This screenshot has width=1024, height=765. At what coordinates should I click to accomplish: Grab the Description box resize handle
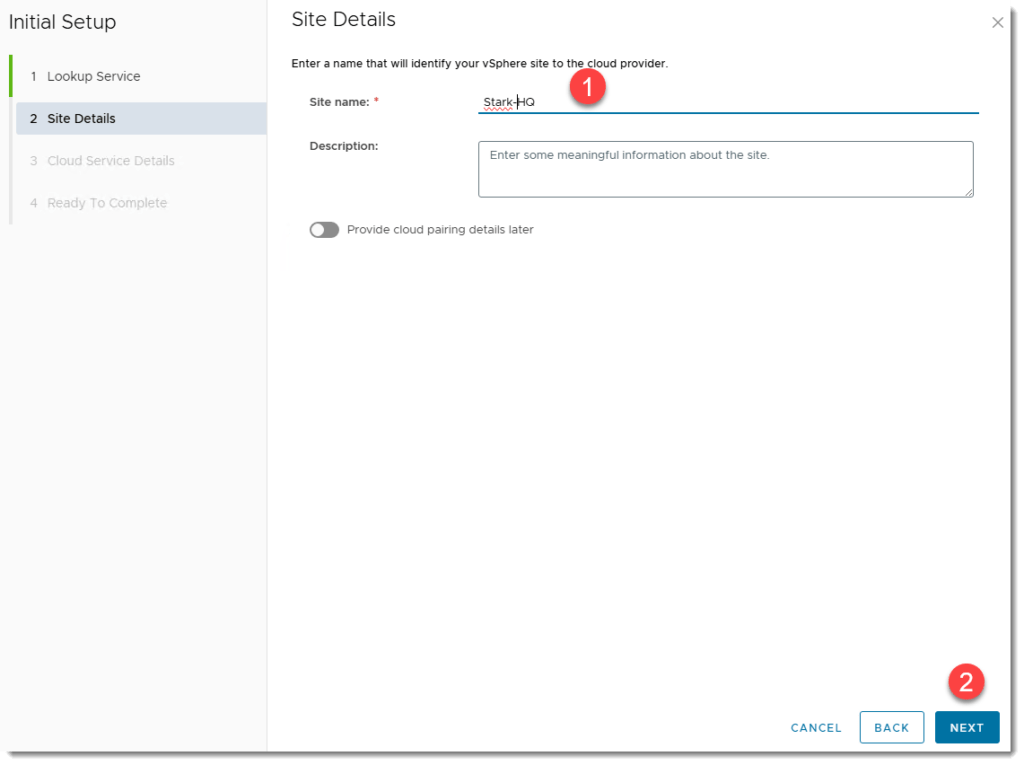coord(968,191)
